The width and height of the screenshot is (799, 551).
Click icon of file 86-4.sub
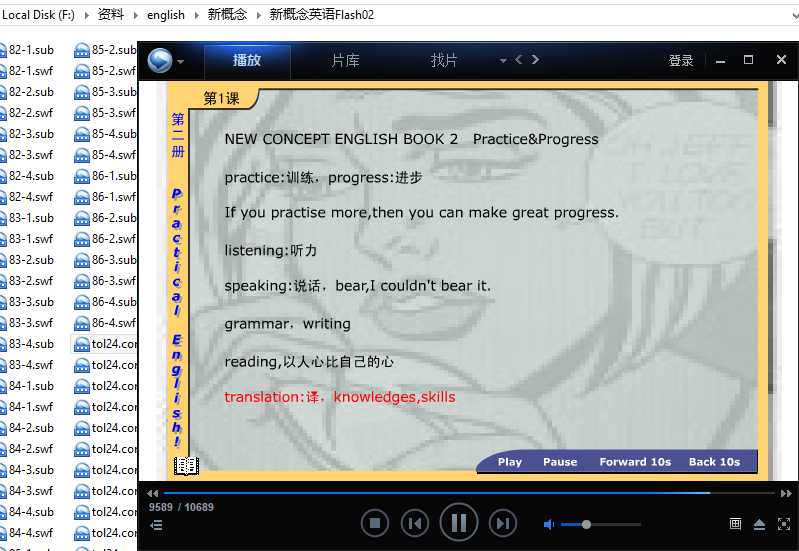82,302
